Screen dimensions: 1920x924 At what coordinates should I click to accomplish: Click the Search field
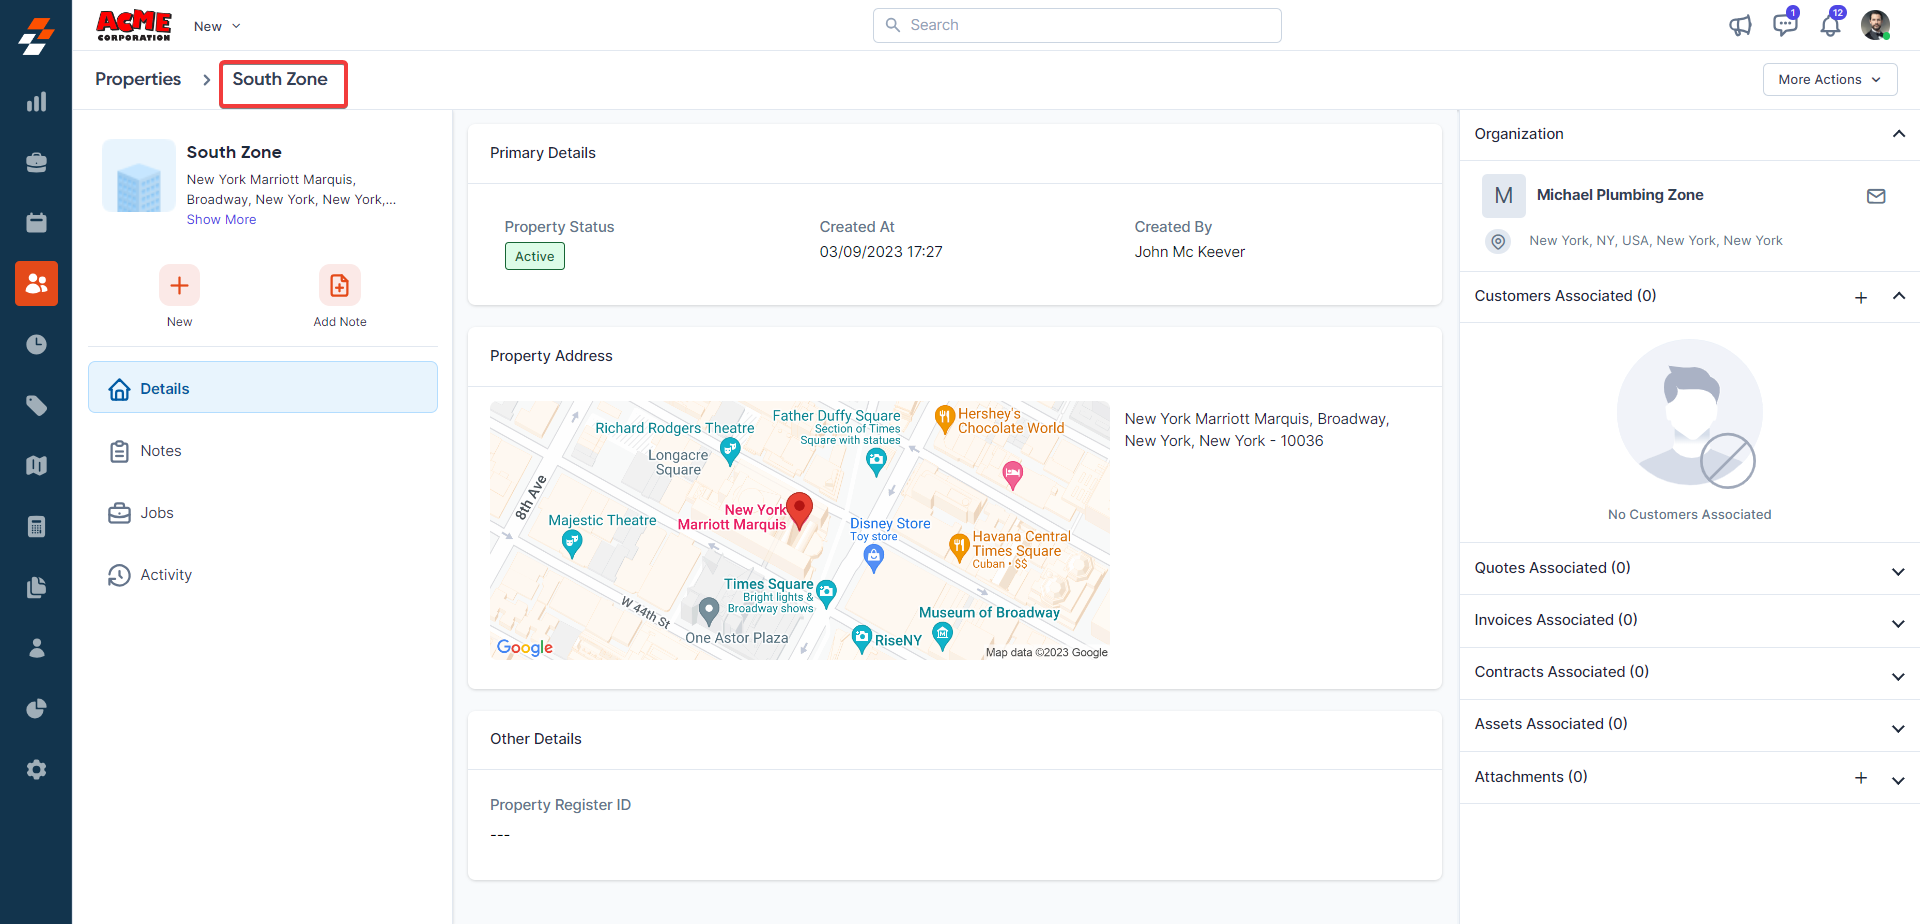tap(1077, 25)
